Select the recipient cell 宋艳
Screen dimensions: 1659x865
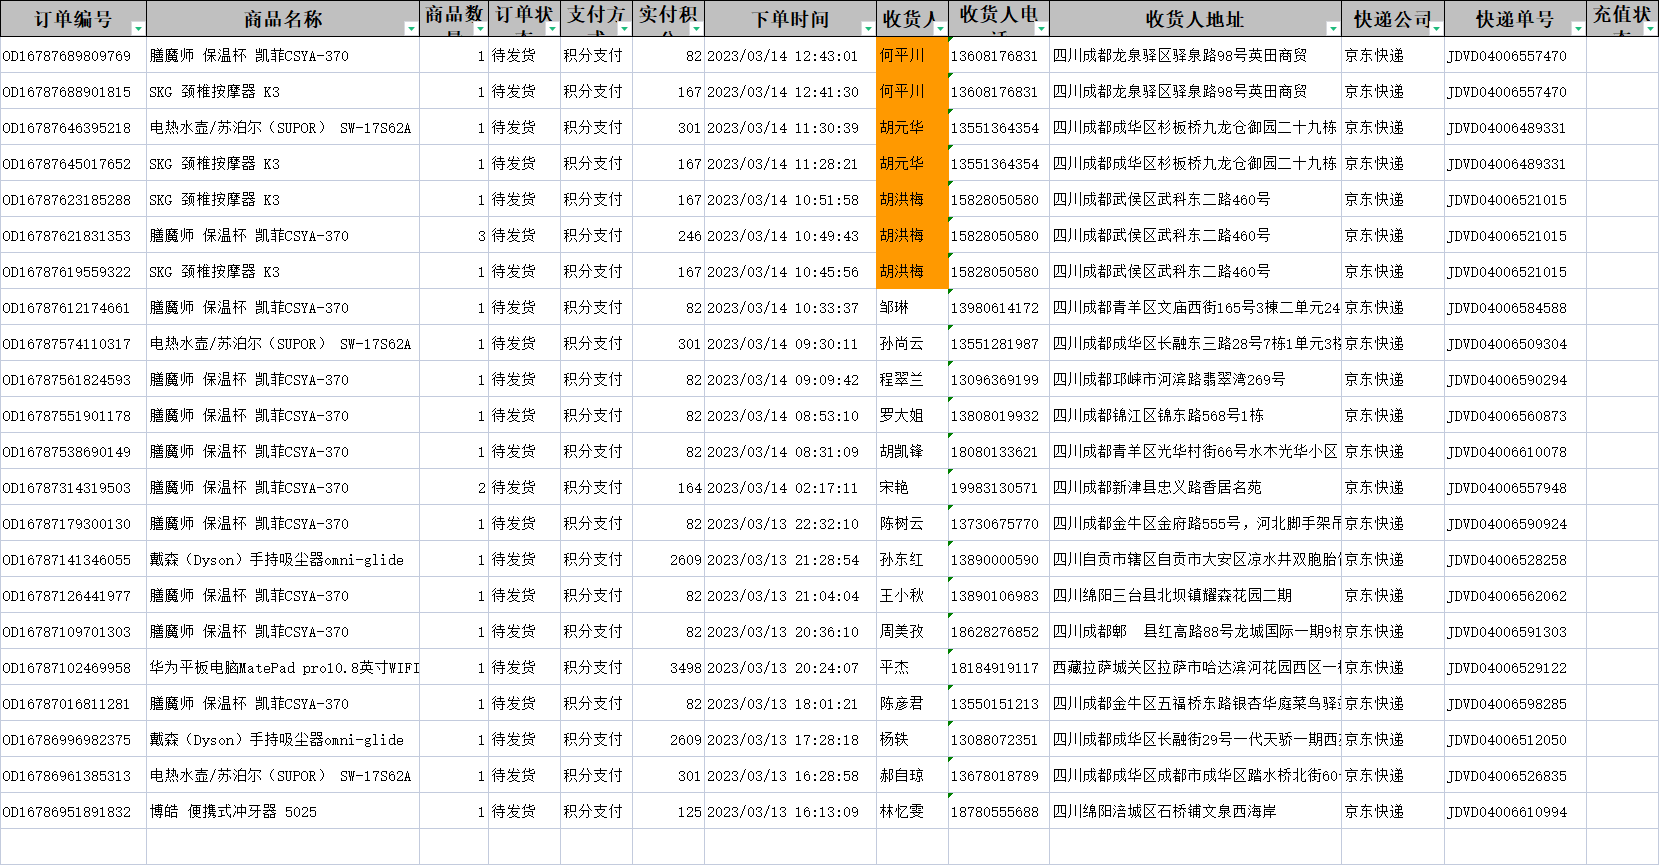912,488
